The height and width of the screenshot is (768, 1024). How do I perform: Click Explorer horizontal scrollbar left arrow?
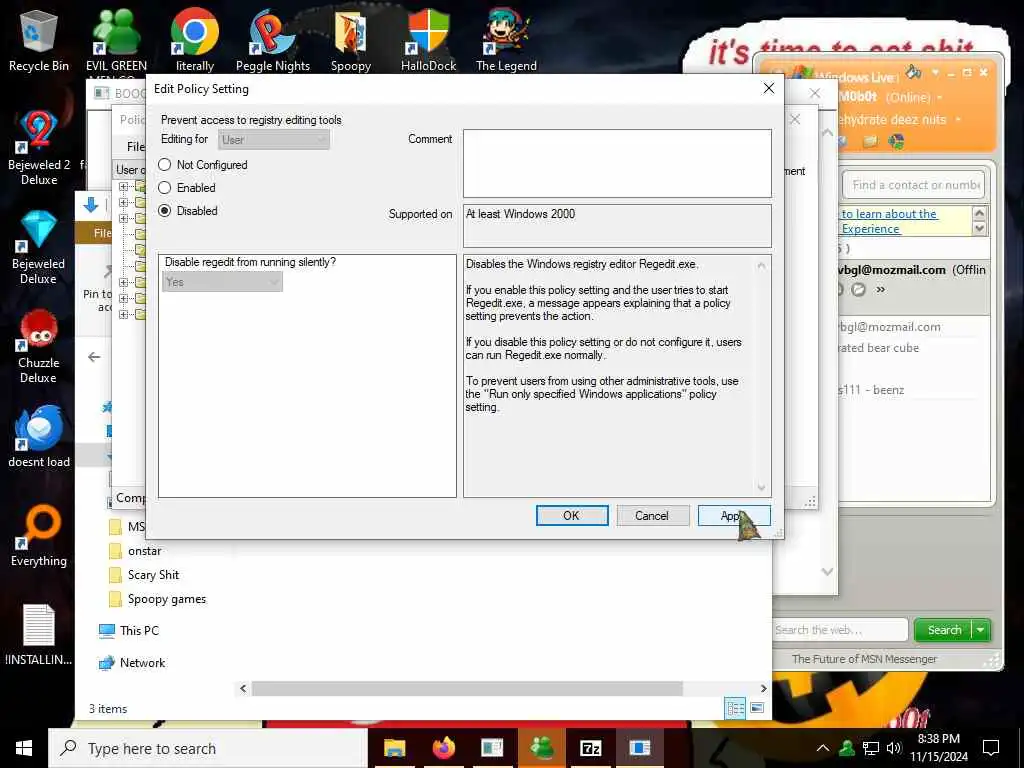click(244, 688)
